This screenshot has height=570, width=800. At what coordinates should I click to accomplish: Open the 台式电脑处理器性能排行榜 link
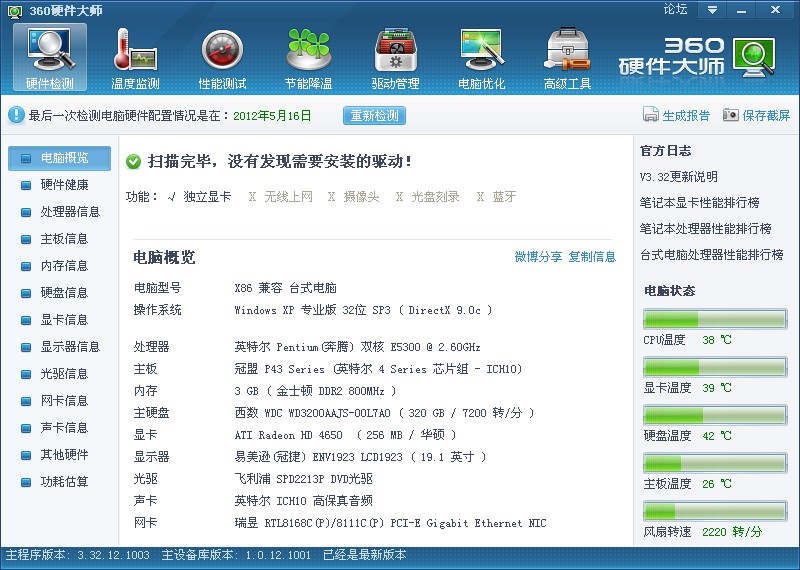point(712,255)
